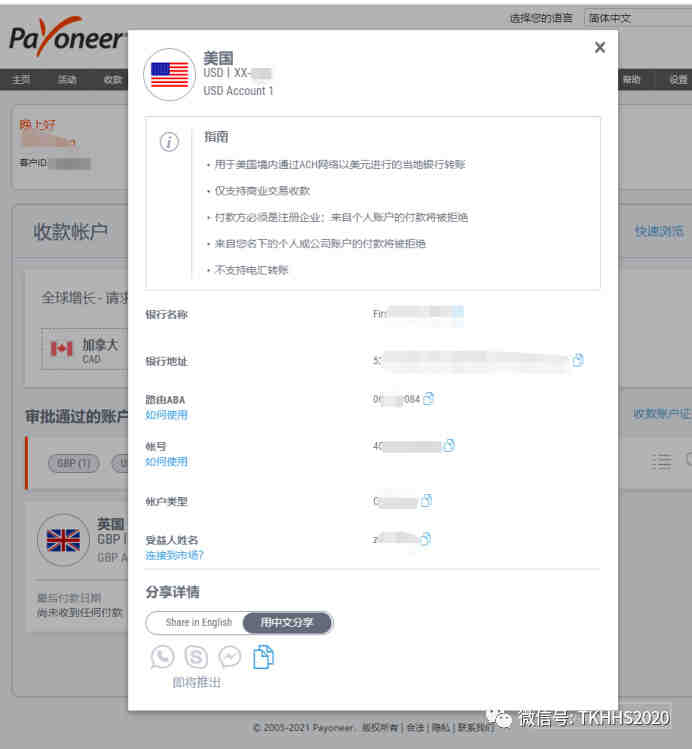Click the 银行地址 label
692x749 pixels.
(166, 361)
